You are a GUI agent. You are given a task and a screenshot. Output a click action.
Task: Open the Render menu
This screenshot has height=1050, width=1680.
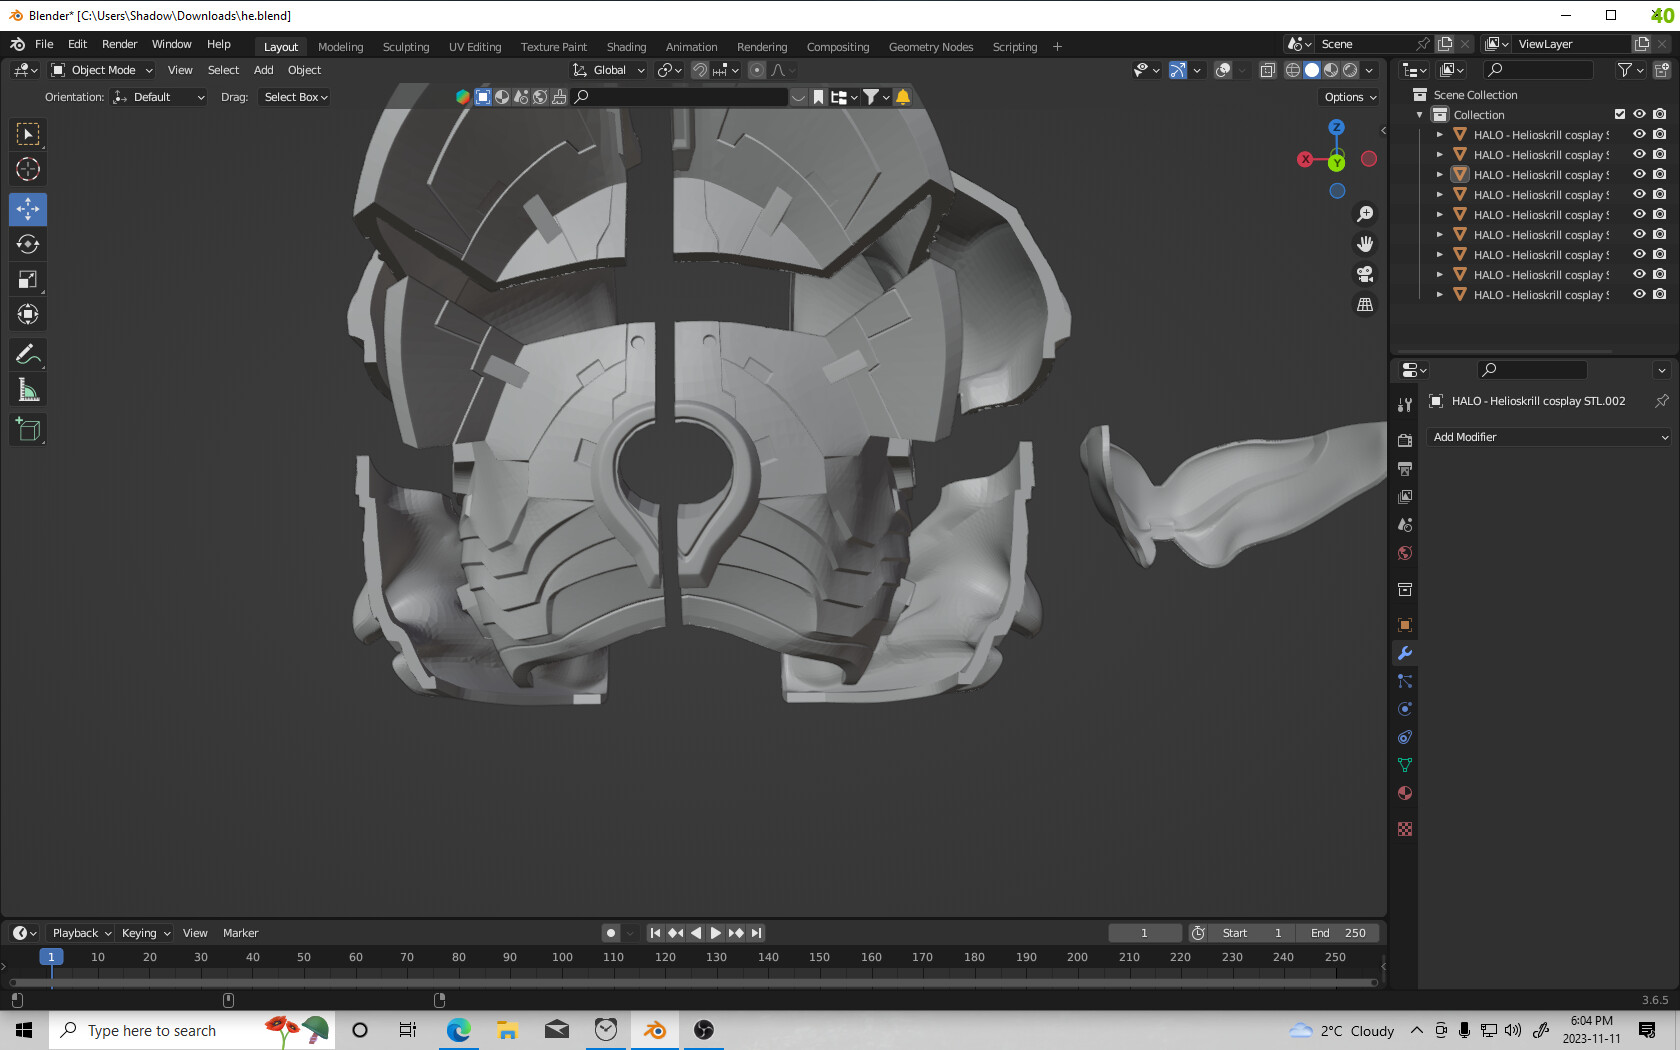[x=119, y=44]
